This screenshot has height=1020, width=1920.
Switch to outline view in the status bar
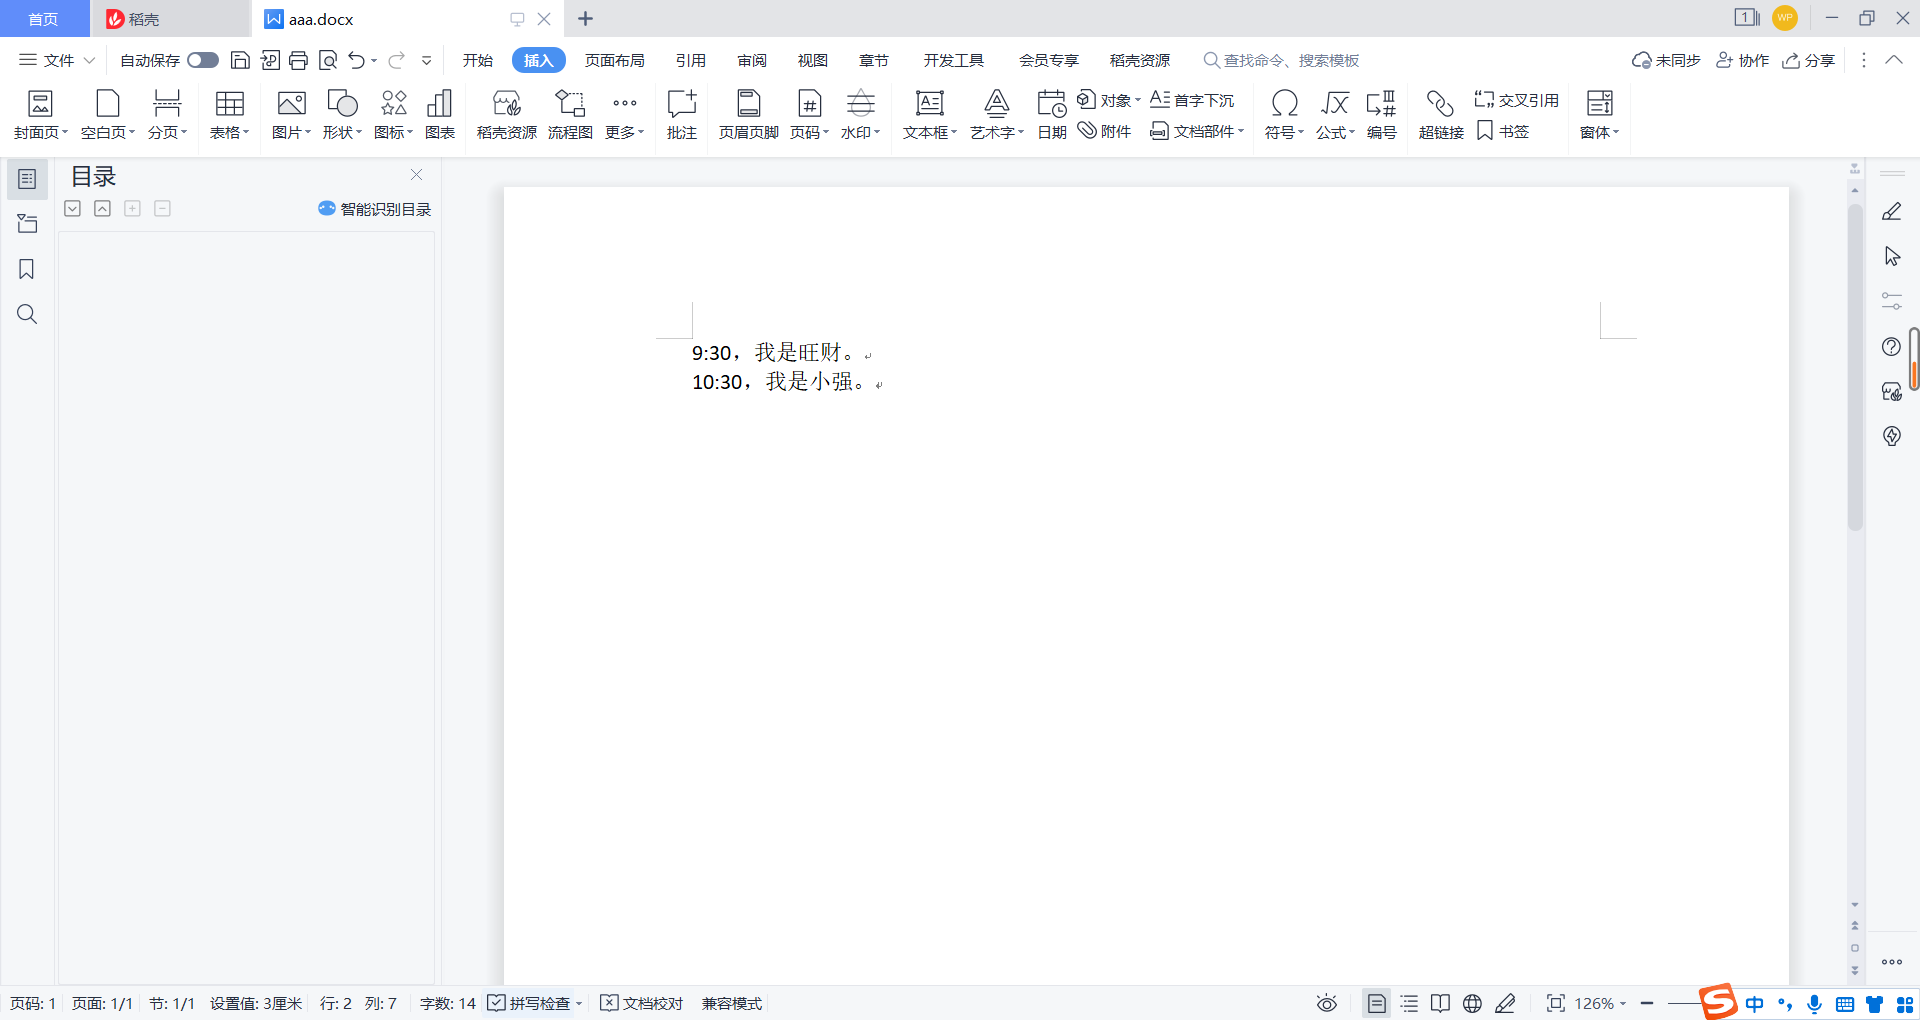[1409, 1003]
